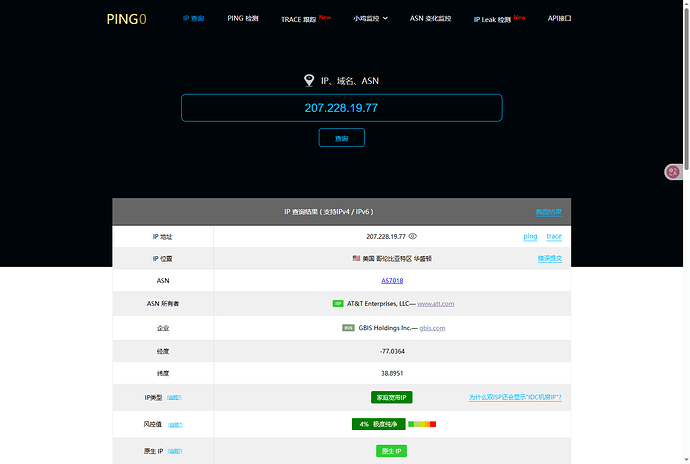Open the PING 检测 navigation item
The width and height of the screenshot is (690, 464).
tap(242, 18)
